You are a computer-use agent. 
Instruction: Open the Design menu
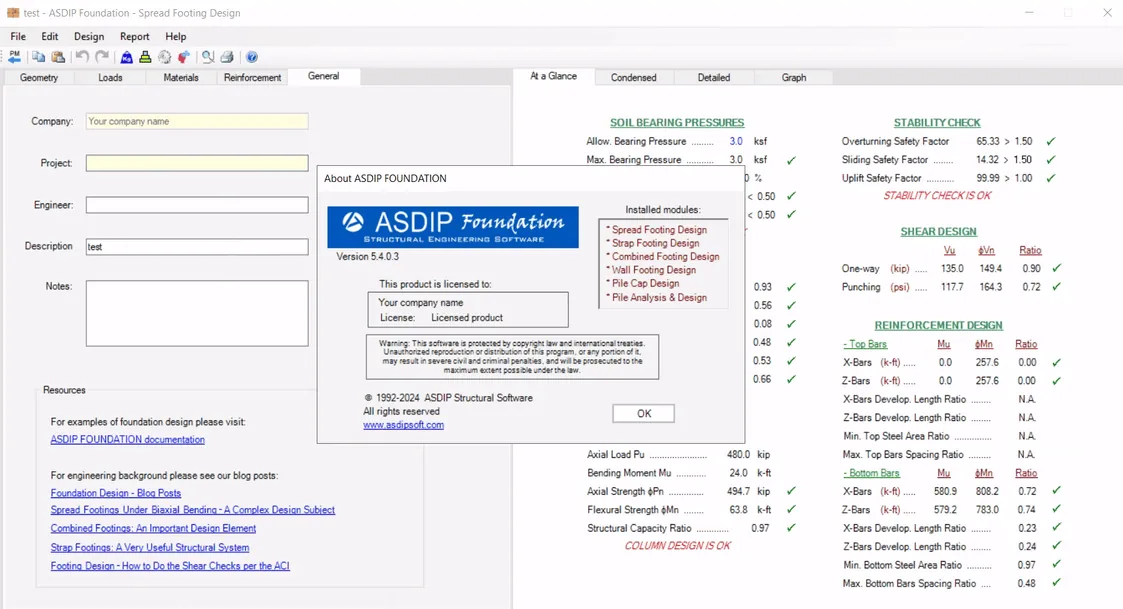pyautogui.click(x=89, y=37)
